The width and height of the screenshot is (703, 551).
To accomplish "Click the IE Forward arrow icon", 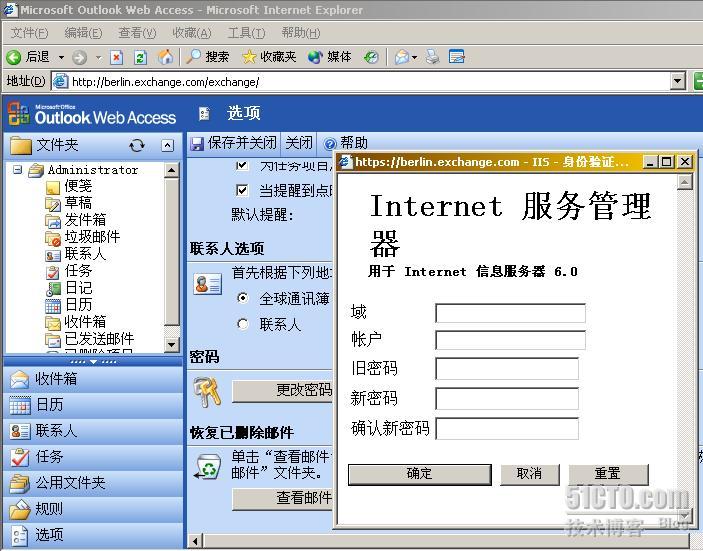I will point(79,57).
